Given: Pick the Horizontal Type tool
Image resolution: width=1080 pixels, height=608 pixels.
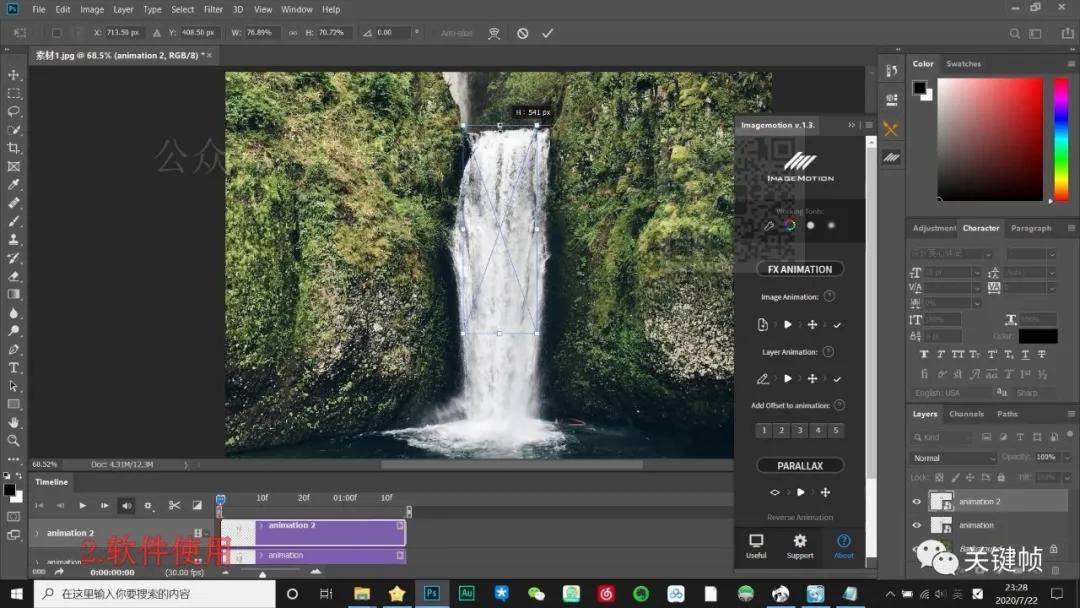Looking at the screenshot, I should pos(14,368).
